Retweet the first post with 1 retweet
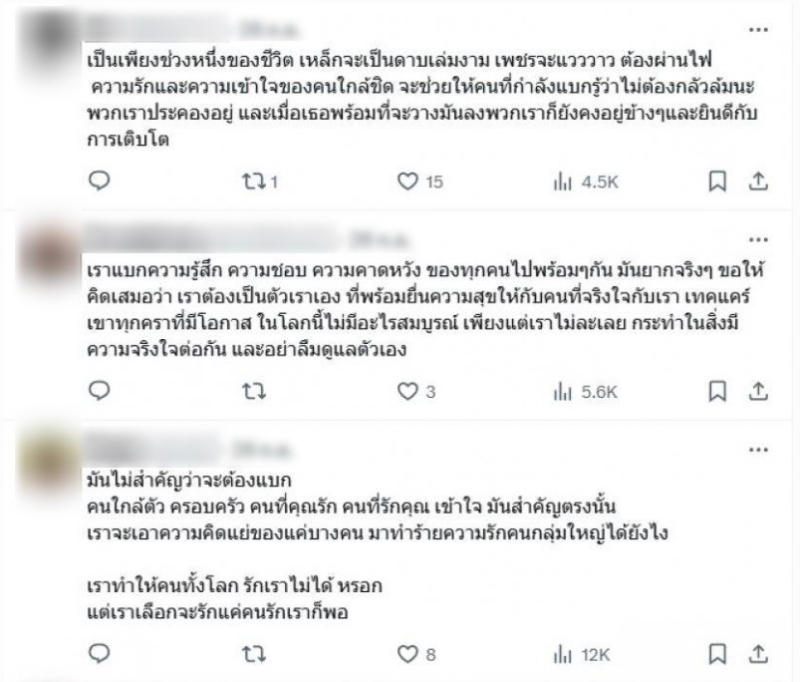This screenshot has height=682, width=800. (x=260, y=181)
